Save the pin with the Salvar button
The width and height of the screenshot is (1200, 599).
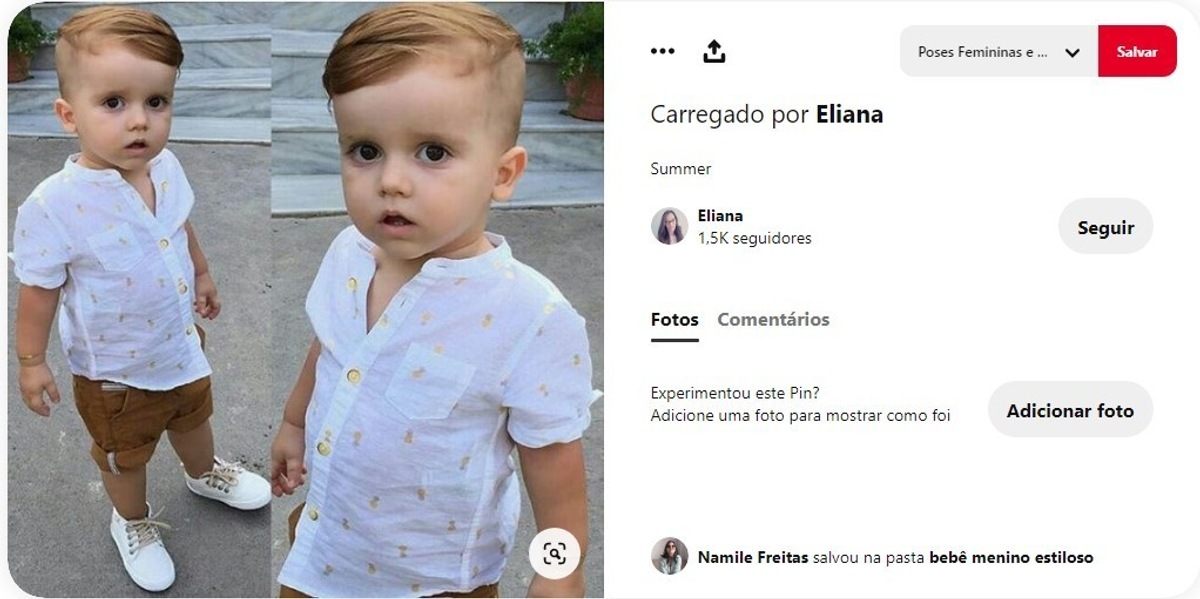point(1137,51)
